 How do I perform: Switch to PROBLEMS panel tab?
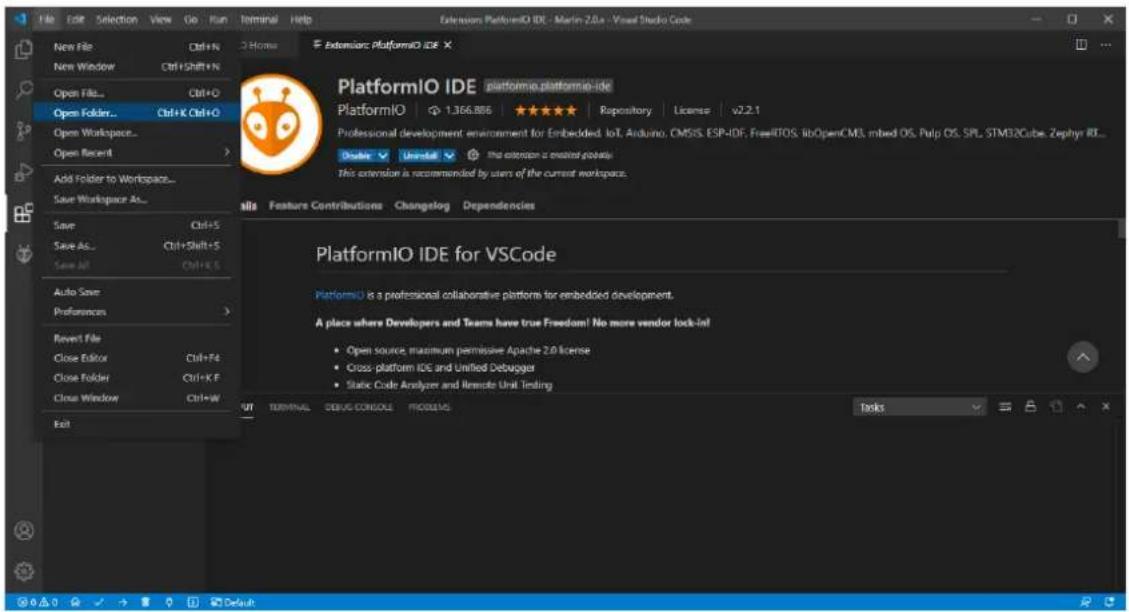pos(429,407)
